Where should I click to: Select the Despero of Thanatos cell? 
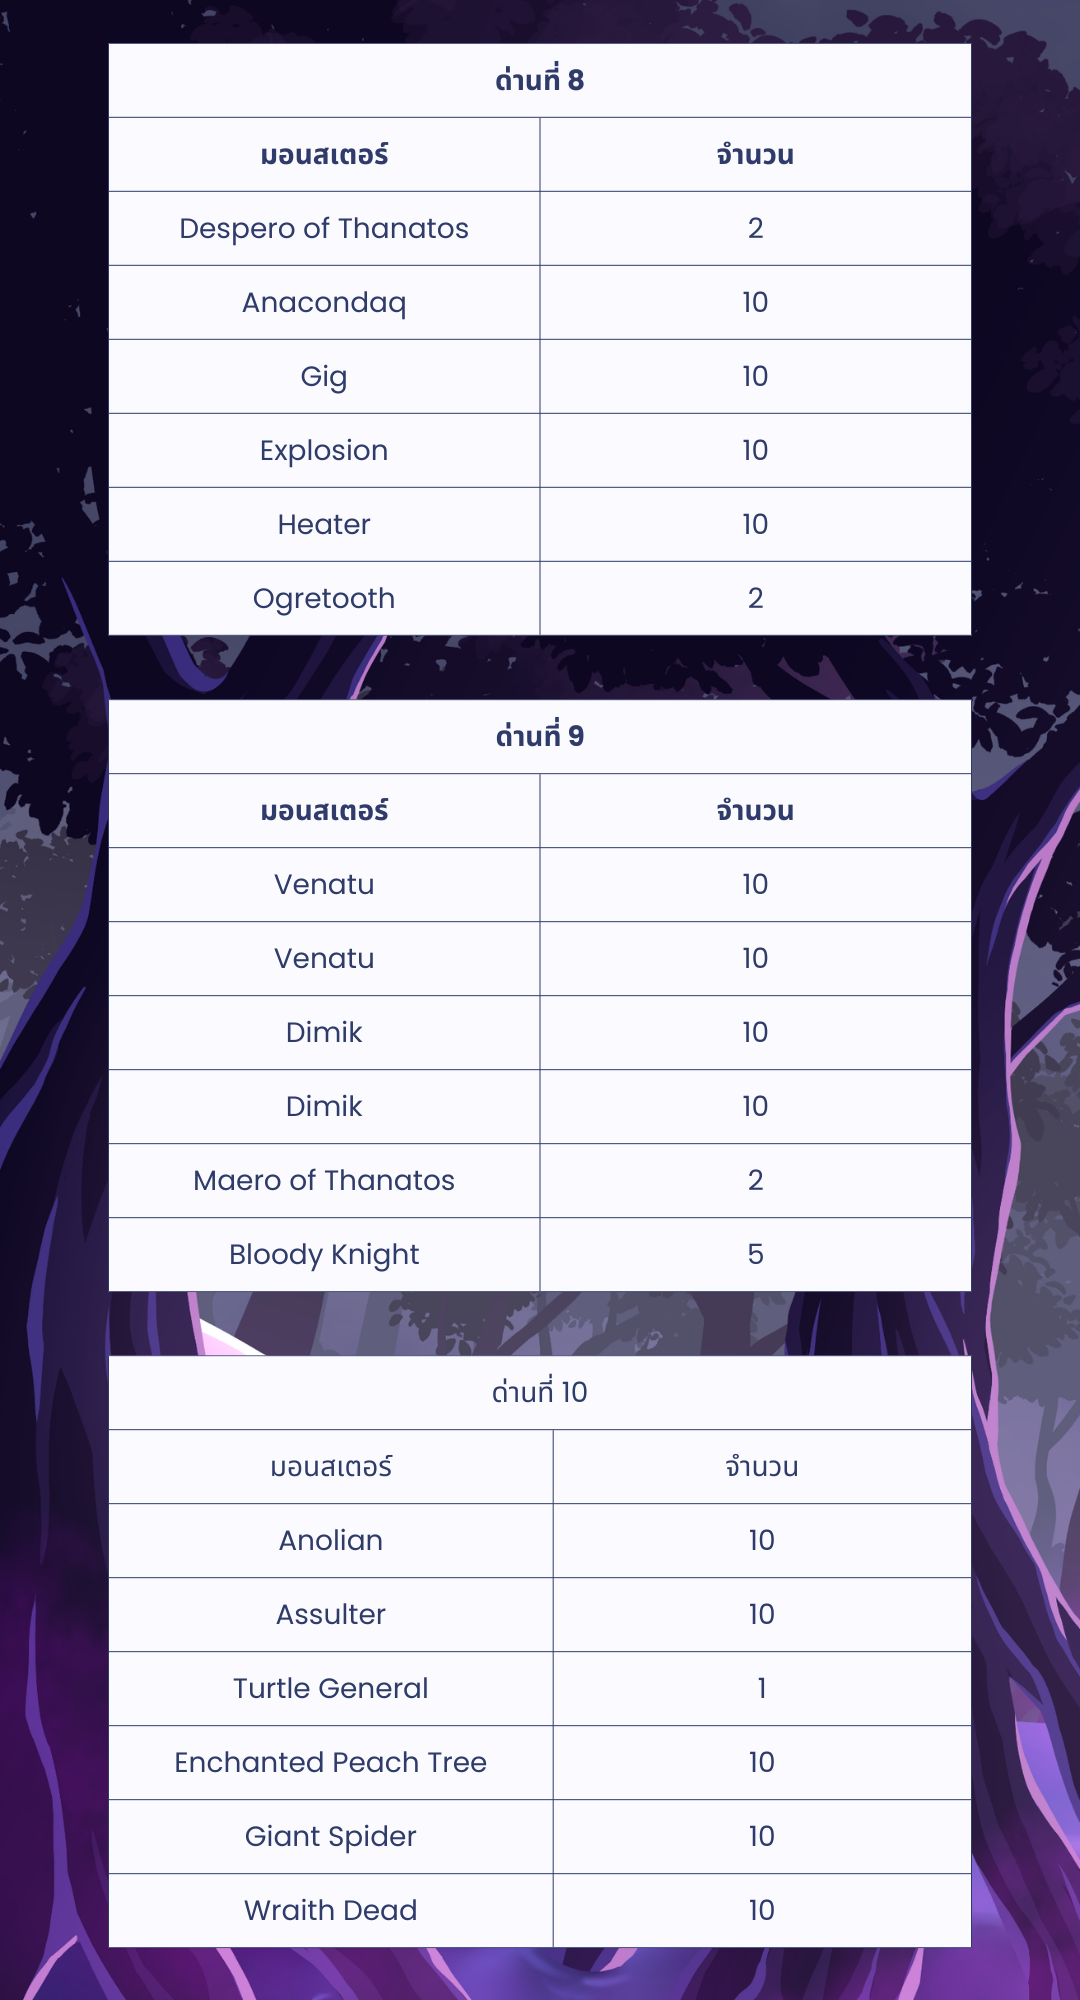[324, 228]
